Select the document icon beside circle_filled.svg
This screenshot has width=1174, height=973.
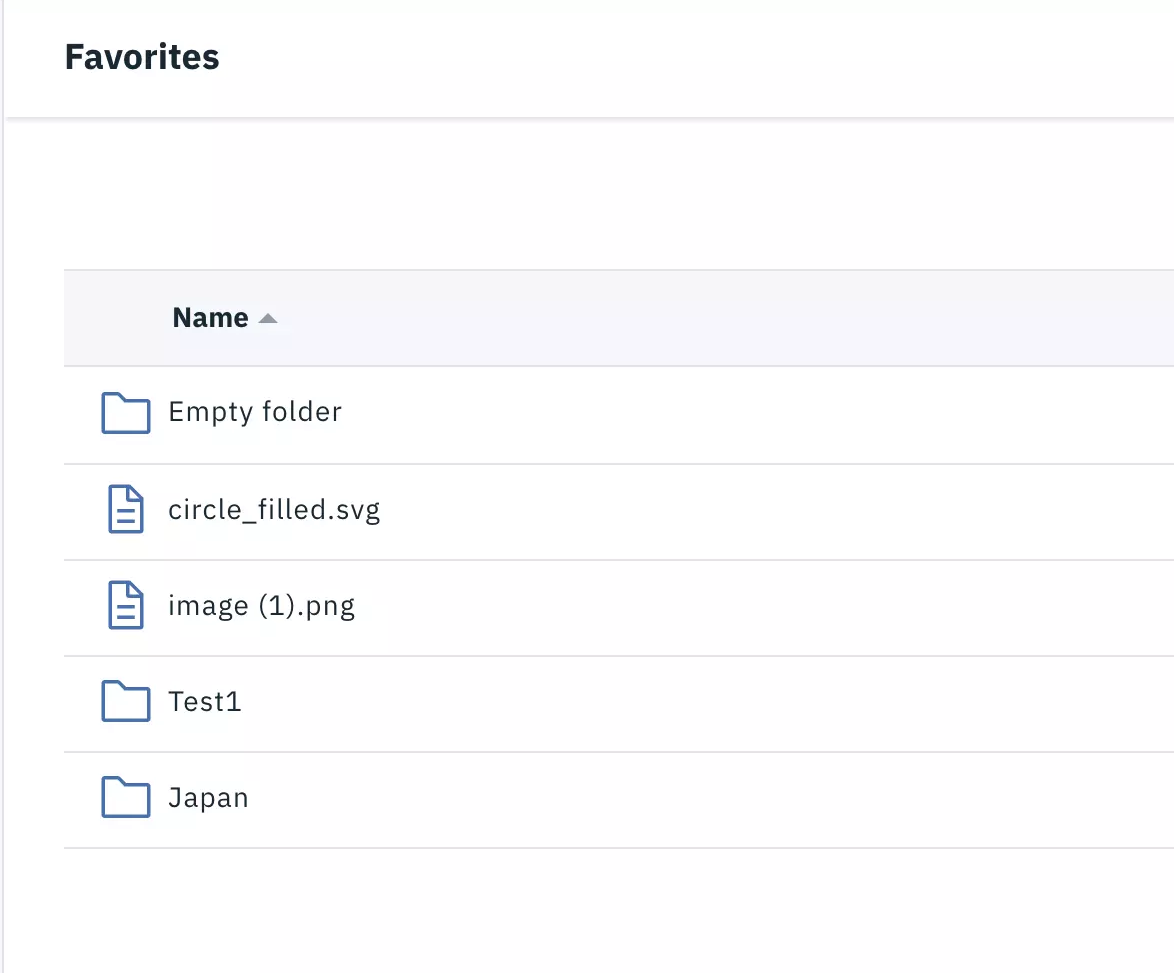[125, 509]
